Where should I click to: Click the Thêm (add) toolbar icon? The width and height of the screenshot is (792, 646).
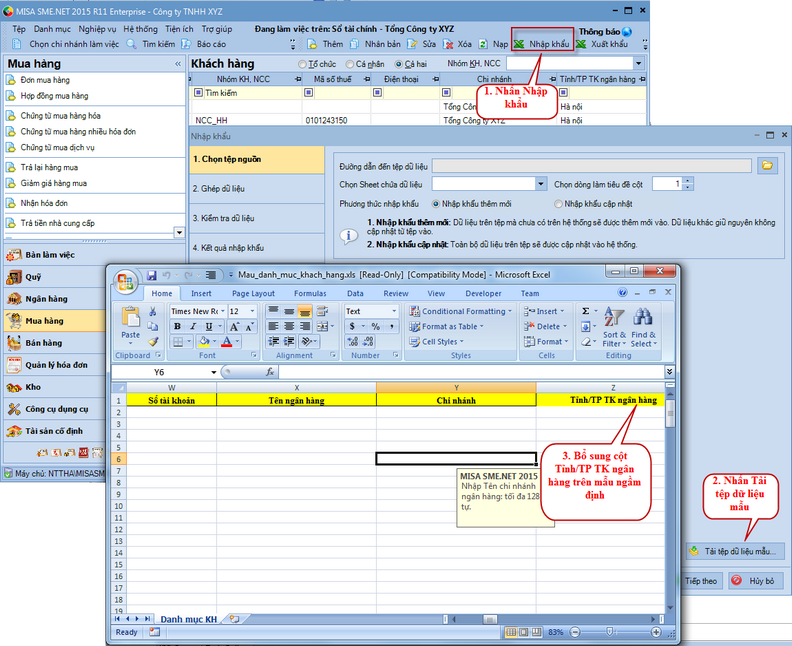click(312, 44)
